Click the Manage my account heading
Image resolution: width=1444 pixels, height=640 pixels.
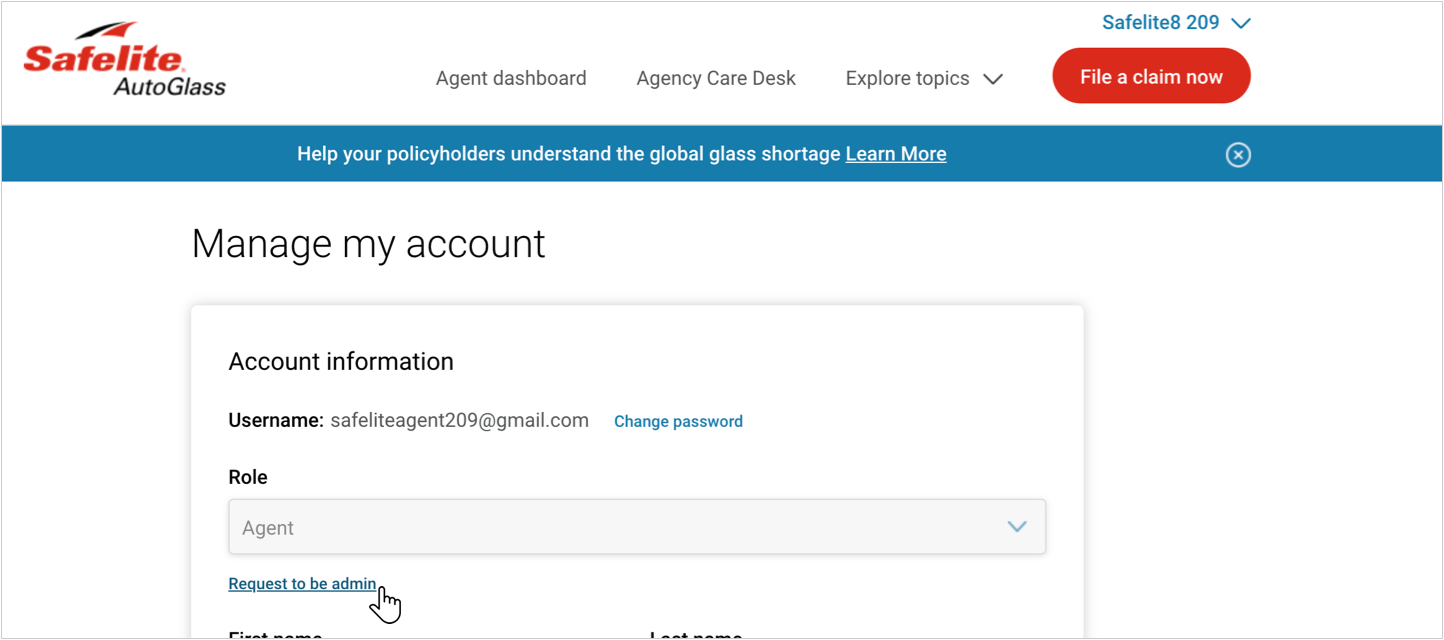[x=368, y=244]
